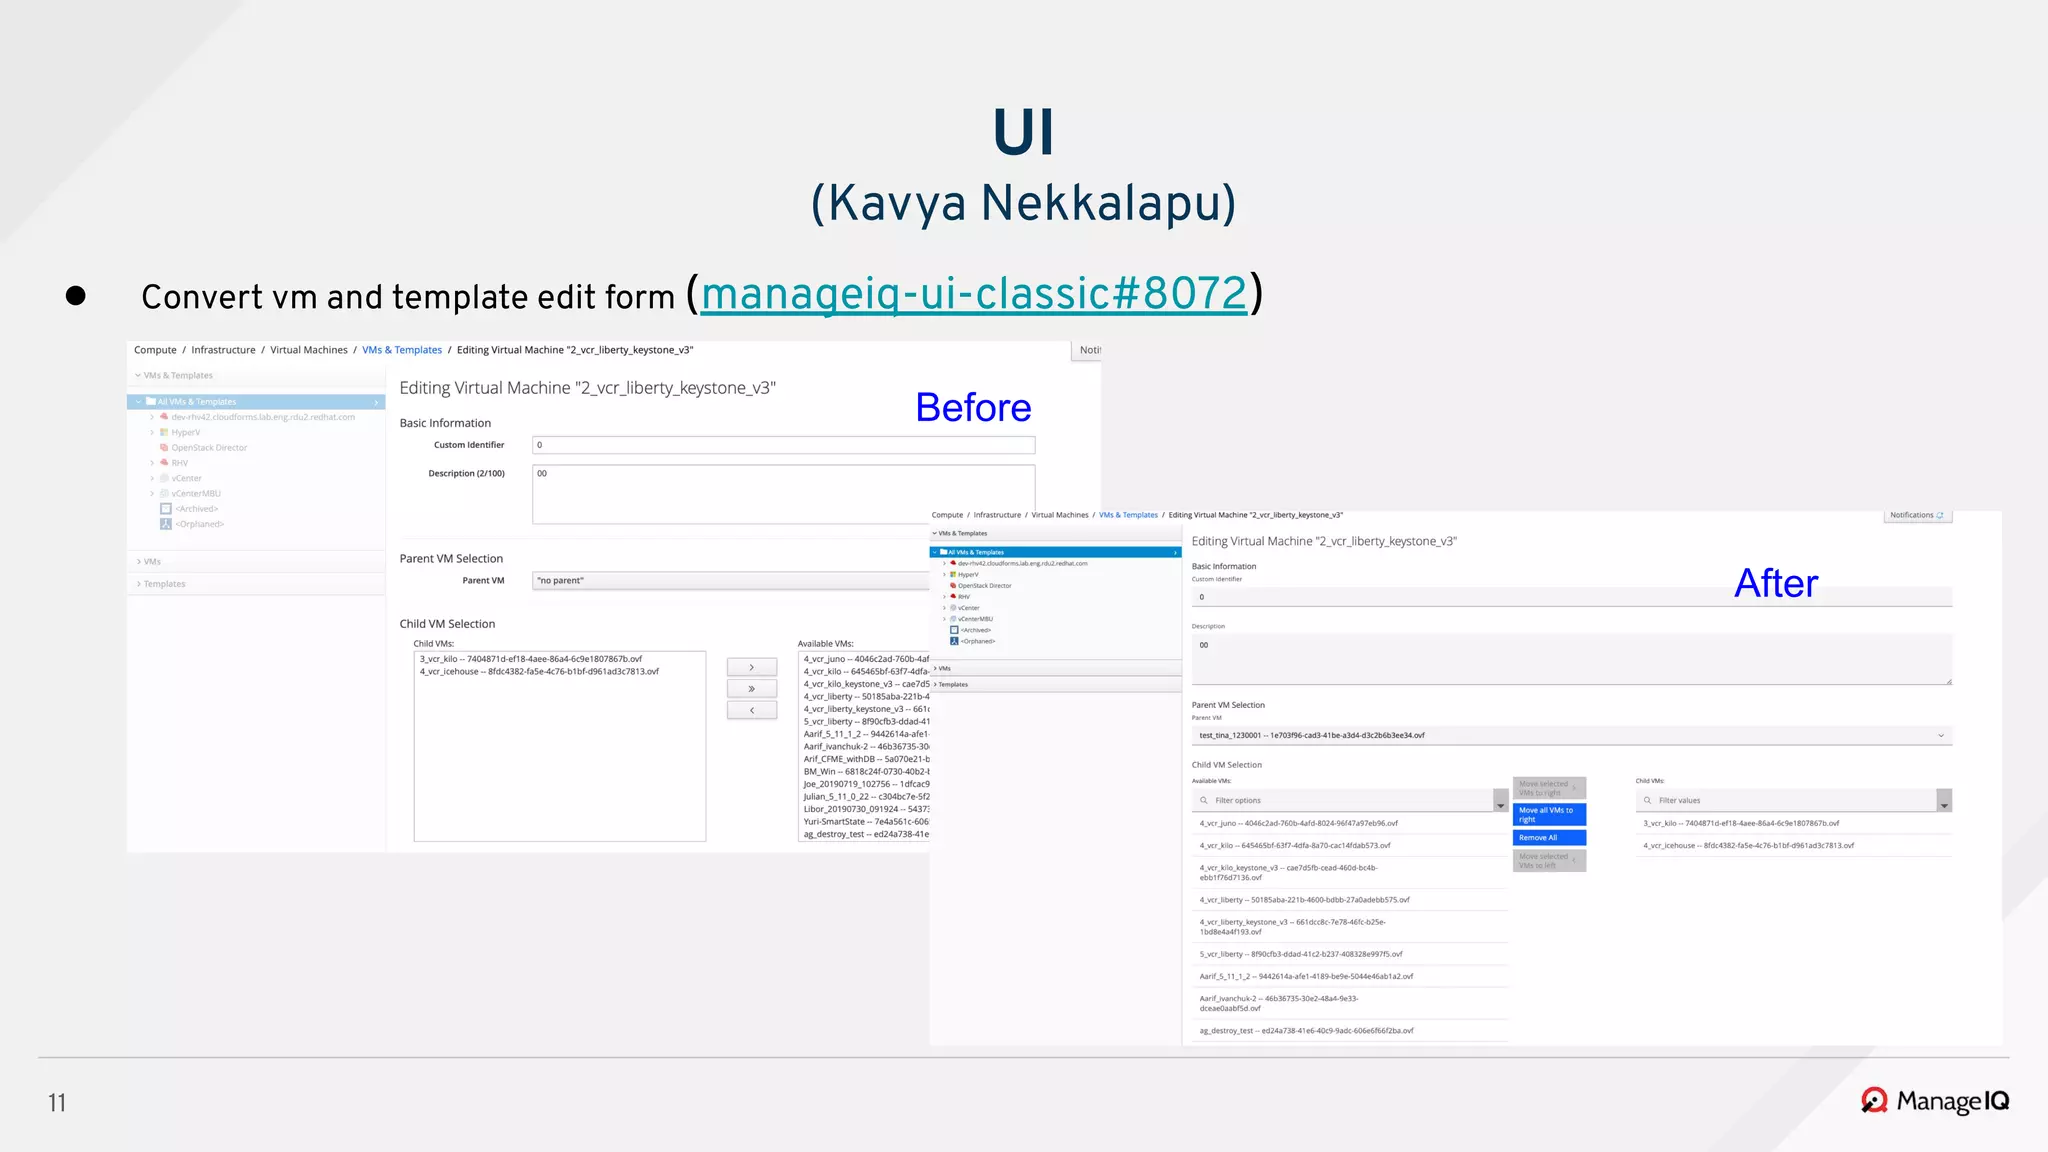Image resolution: width=2048 pixels, height=1152 pixels.
Task: Click vCenter provider icon in Before tree
Action: pyautogui.click(x=164, y=478)
